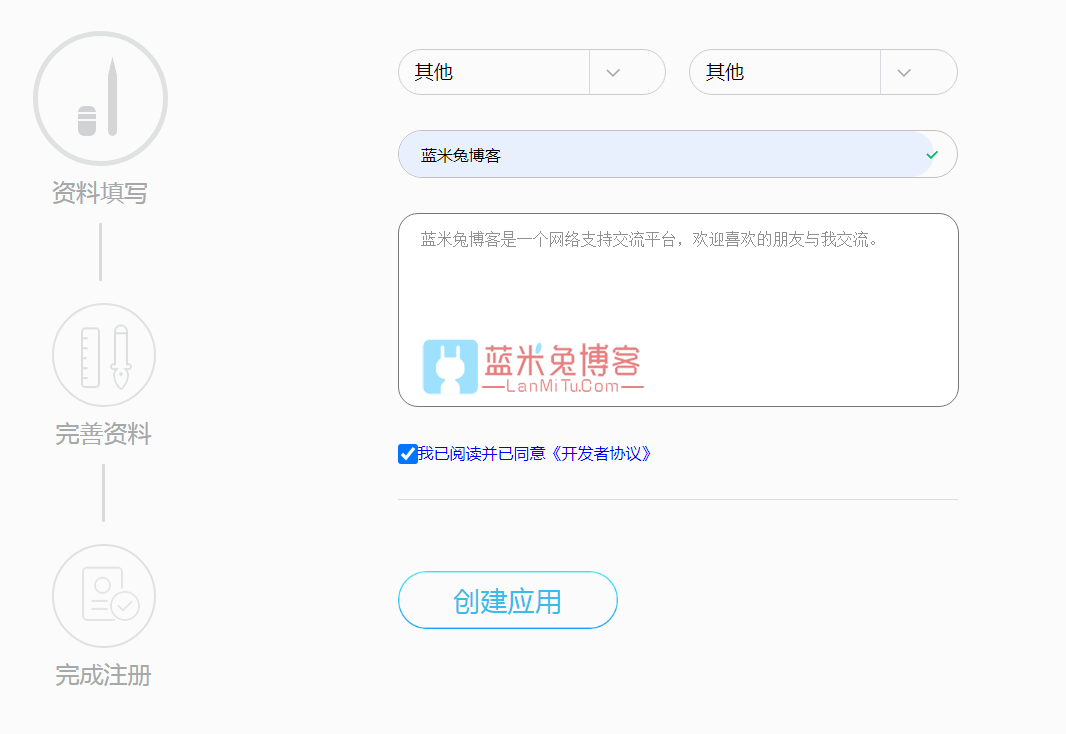The height and width of the screenshot is (734, 1066).
Task: Click the ruler-and-pen 完善资料 step icon
Action: click(104, 355)
